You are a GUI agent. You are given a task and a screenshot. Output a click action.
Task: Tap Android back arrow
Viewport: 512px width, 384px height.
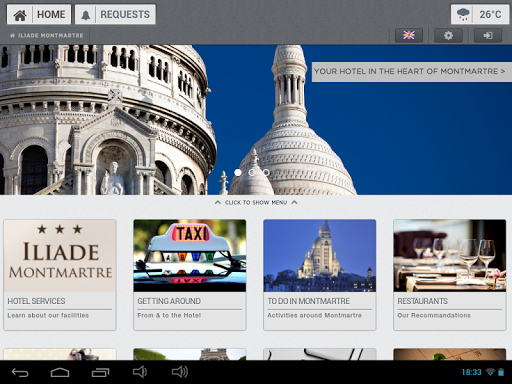click(x=20, y=372)
